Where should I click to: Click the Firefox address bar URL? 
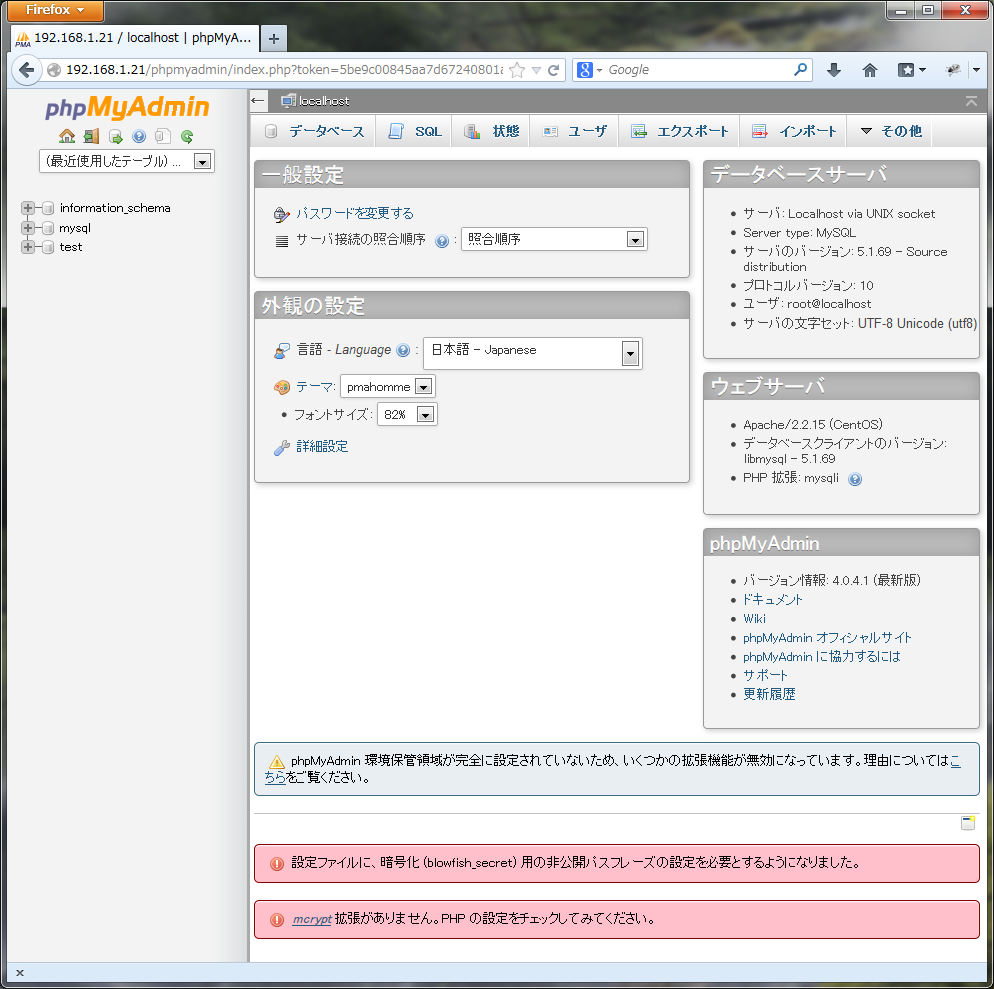(x=285, y=70)
